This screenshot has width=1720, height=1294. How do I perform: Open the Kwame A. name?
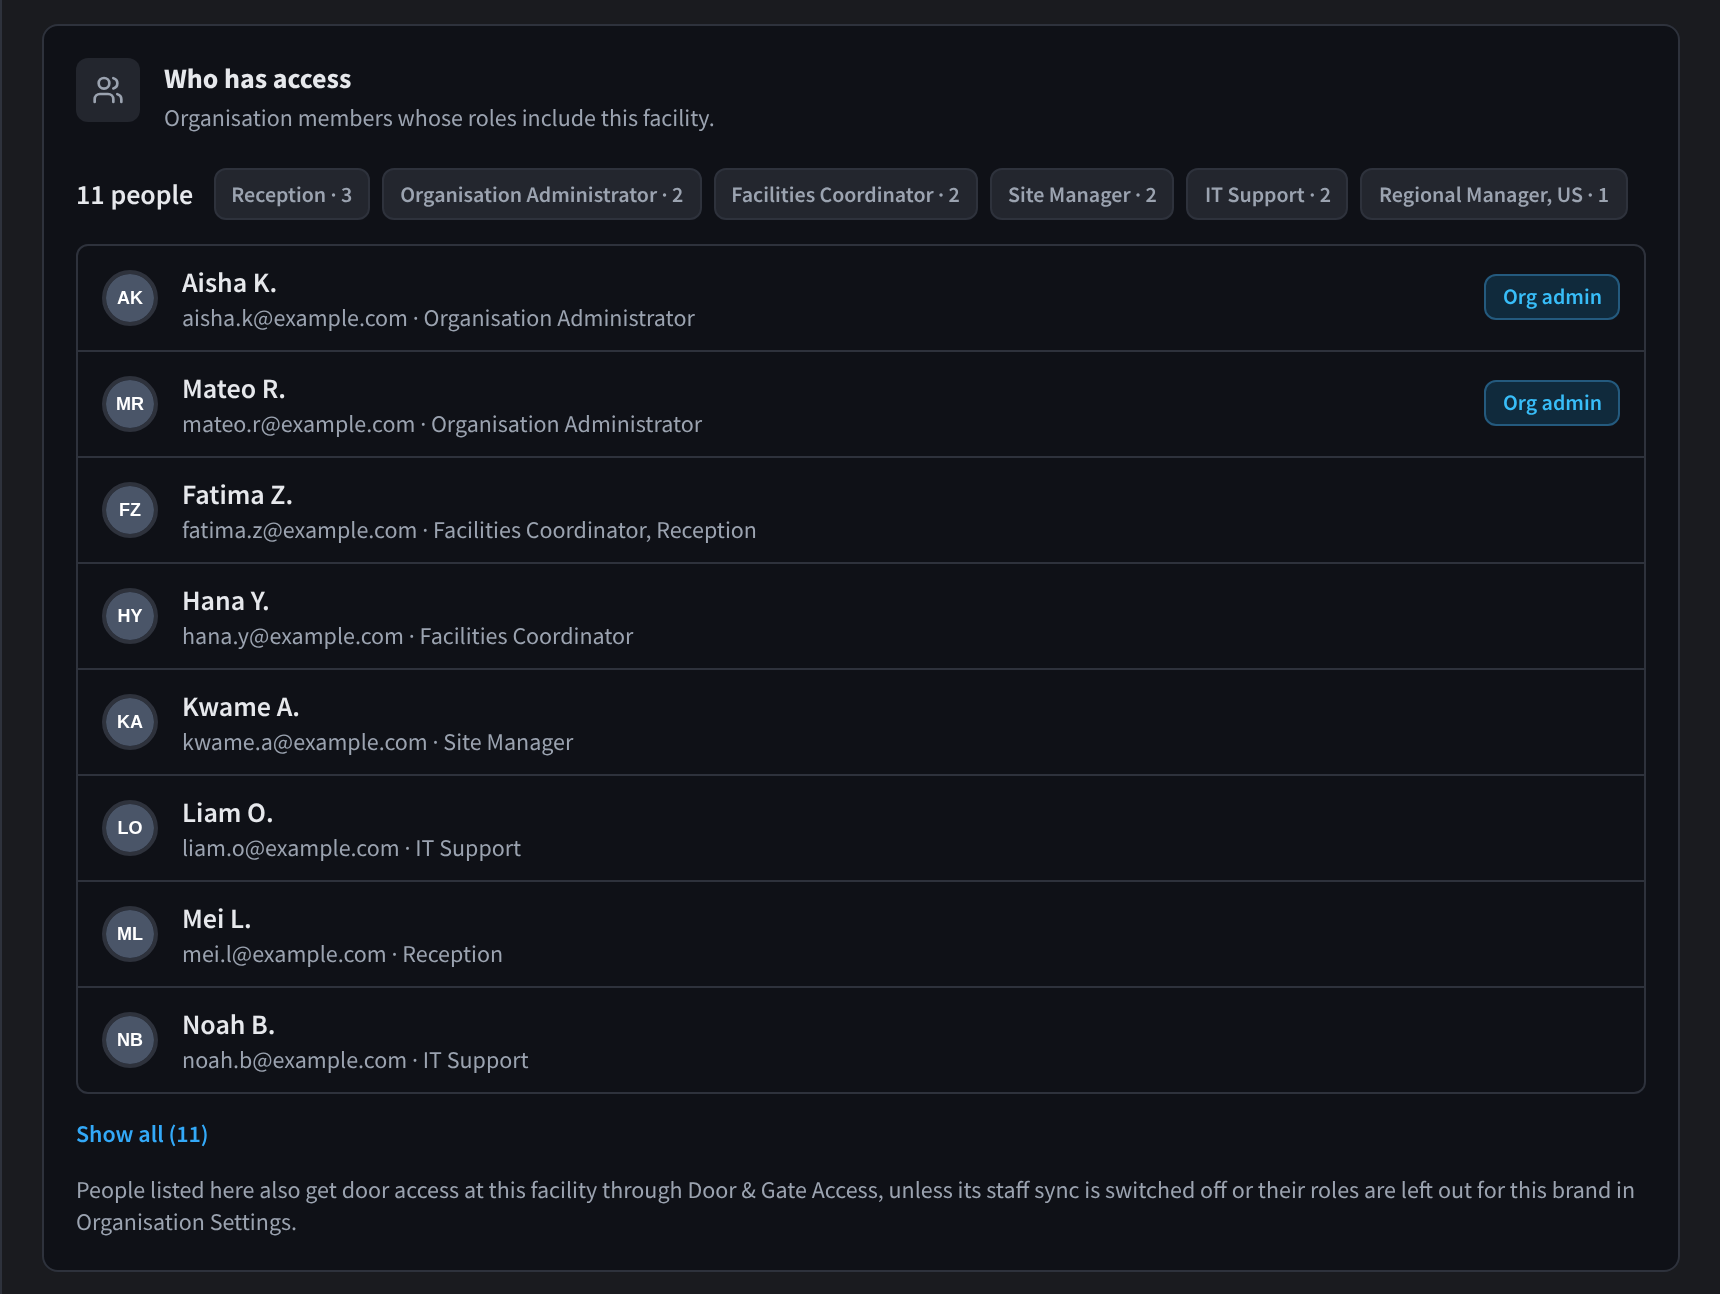click(241, 707)
